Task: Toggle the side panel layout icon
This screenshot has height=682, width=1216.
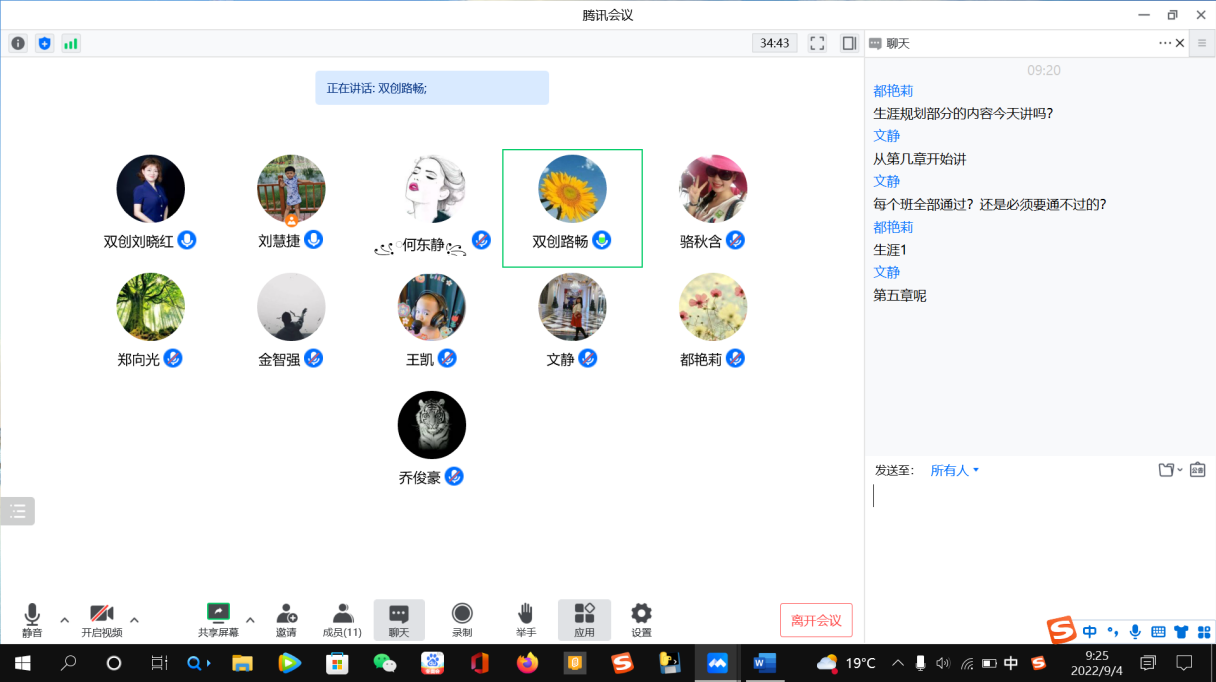Action: (849, 43)
